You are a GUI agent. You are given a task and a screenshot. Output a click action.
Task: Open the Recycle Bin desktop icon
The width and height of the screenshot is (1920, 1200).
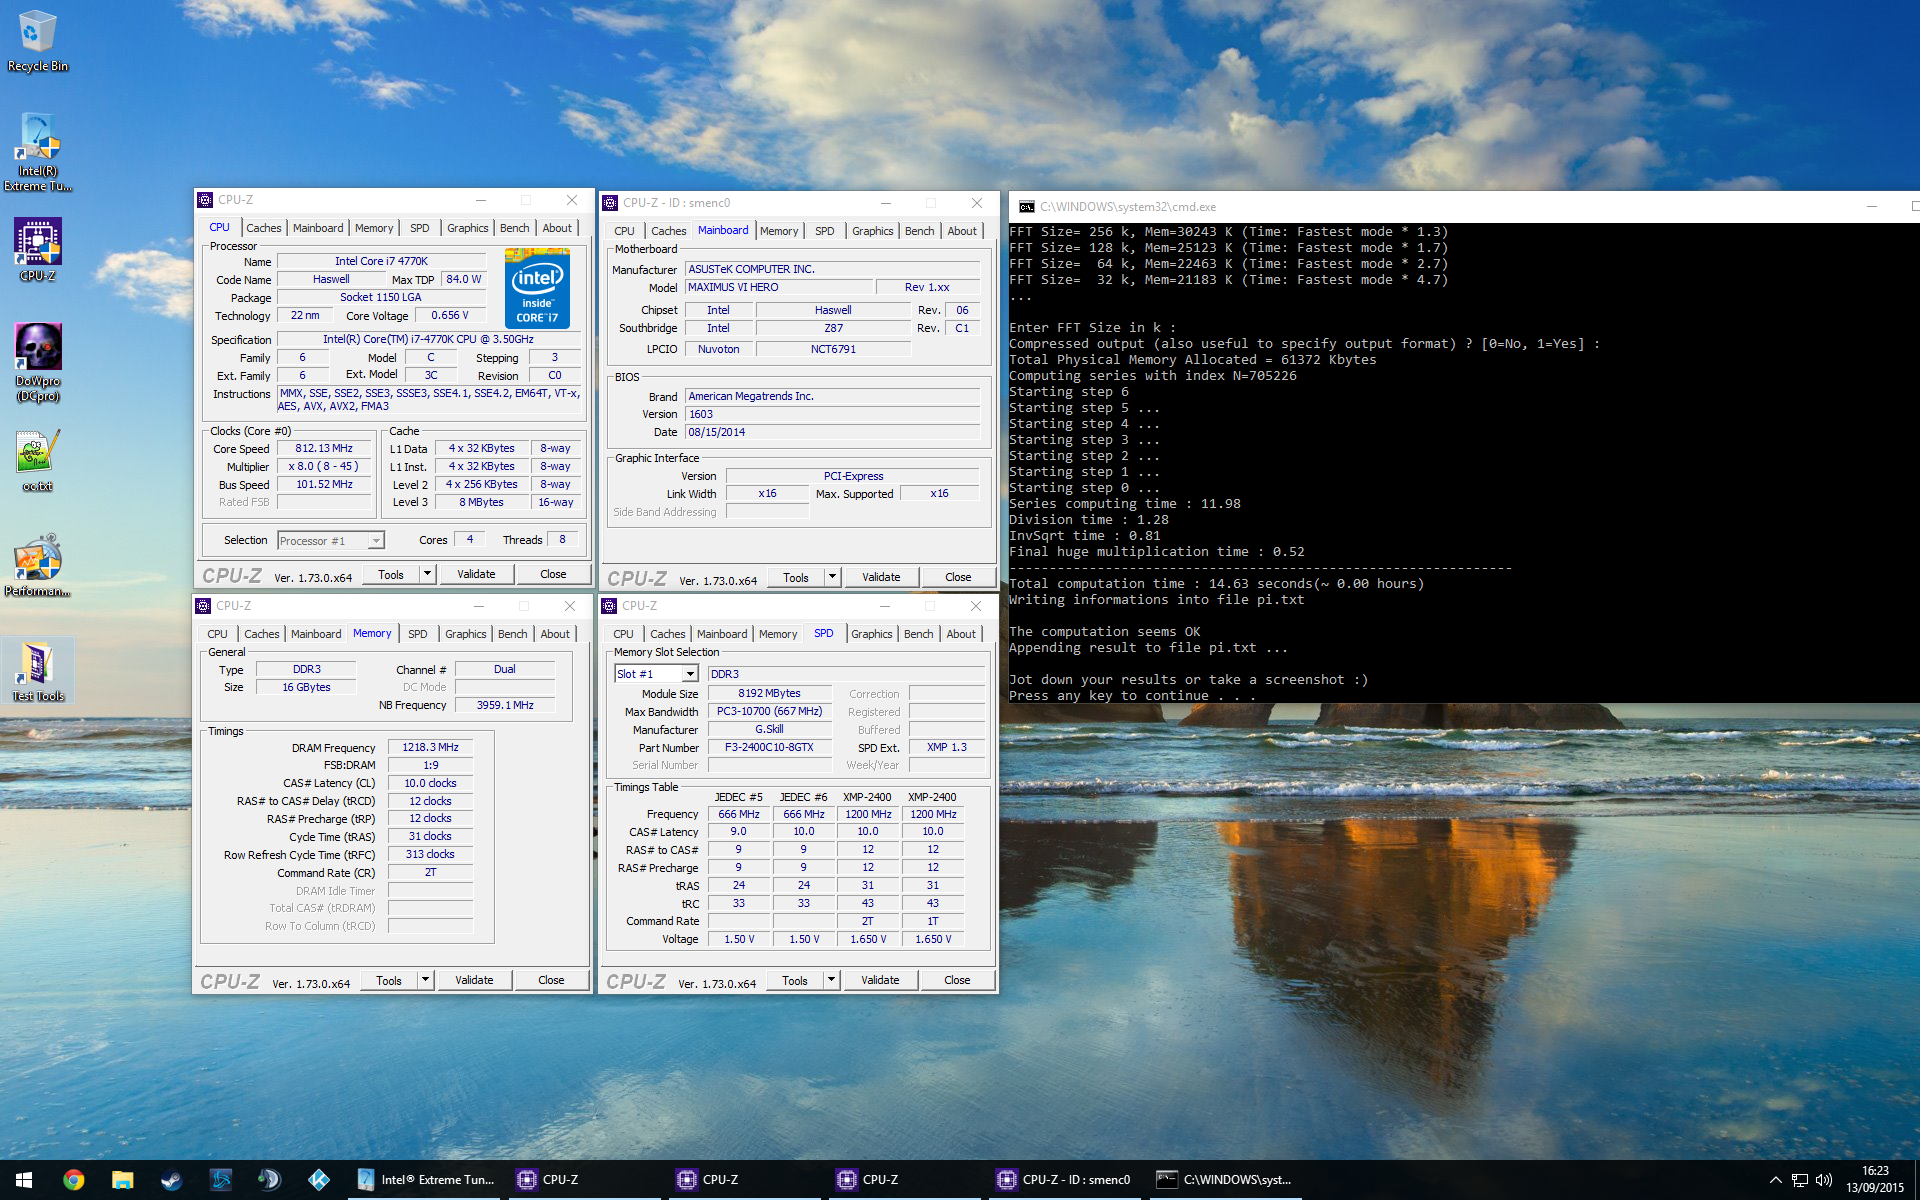tap(37, 40)
